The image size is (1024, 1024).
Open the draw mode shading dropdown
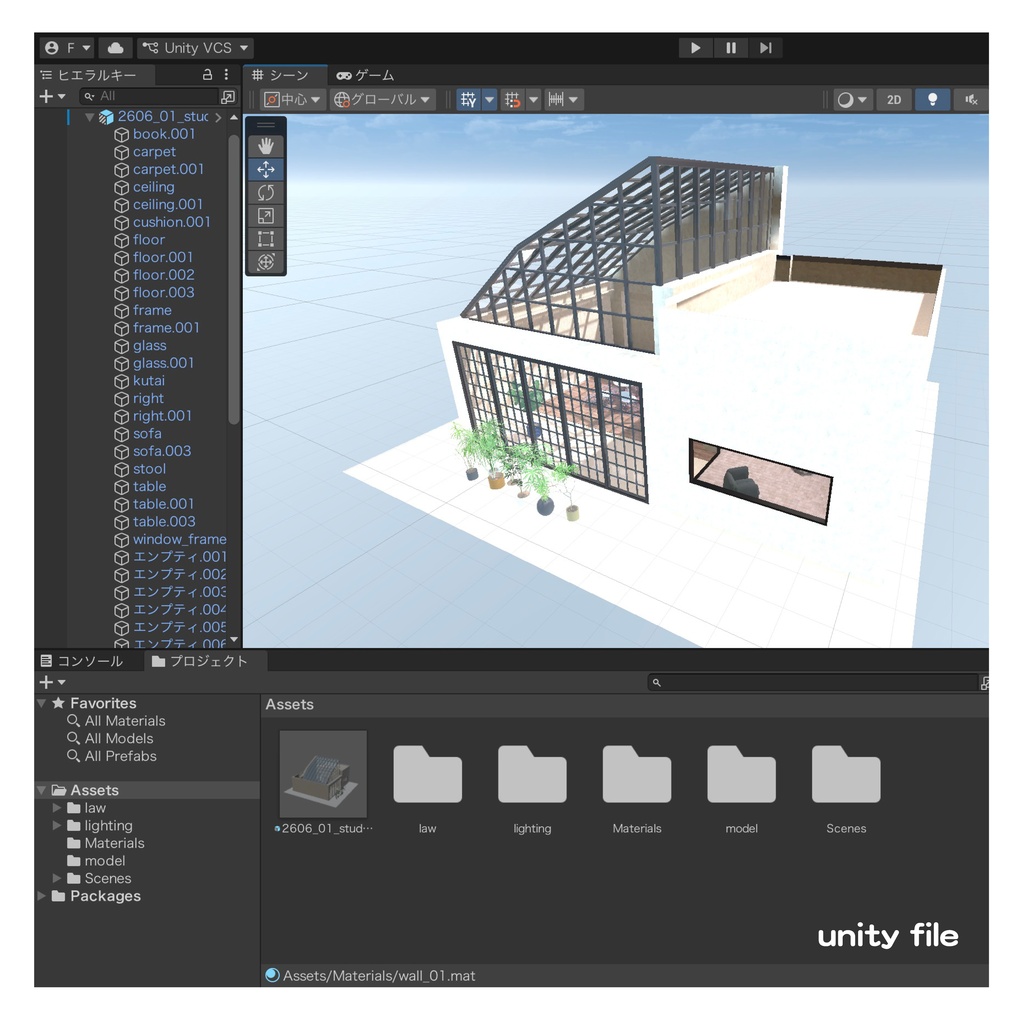853,99
